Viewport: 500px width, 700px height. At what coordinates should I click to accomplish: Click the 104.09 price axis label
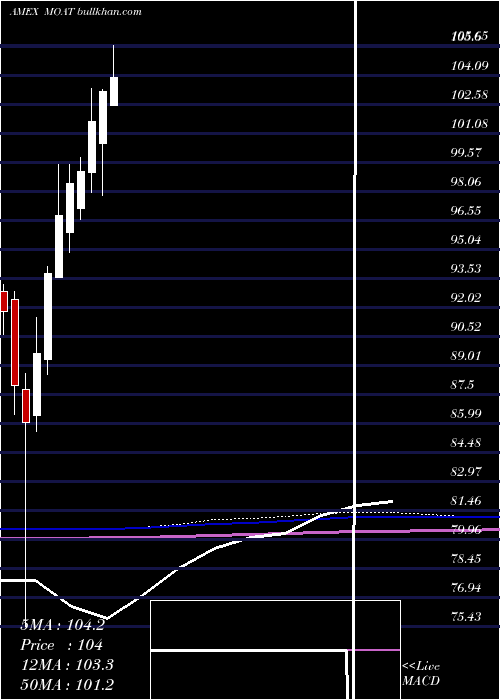470,66
